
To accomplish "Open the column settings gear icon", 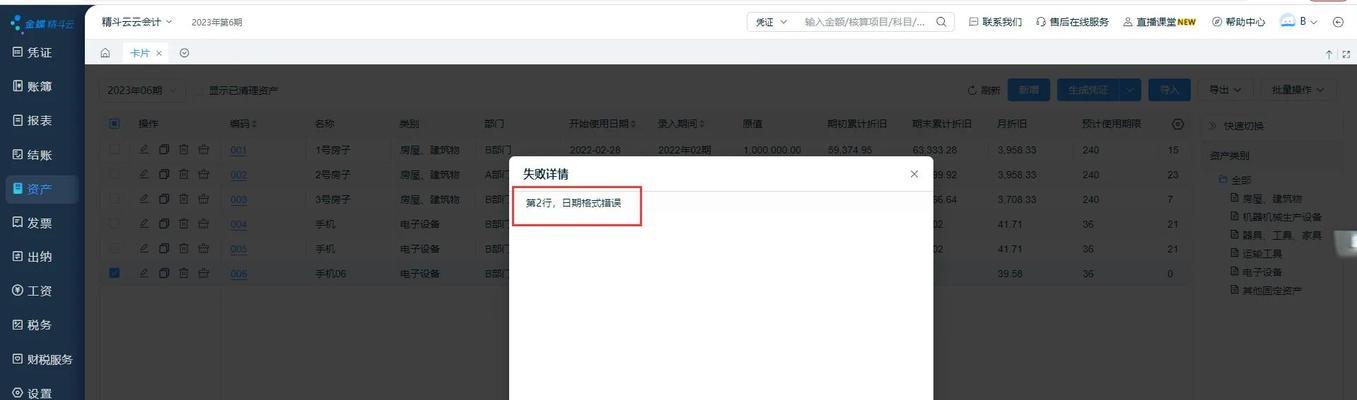I will (1177, 124).
